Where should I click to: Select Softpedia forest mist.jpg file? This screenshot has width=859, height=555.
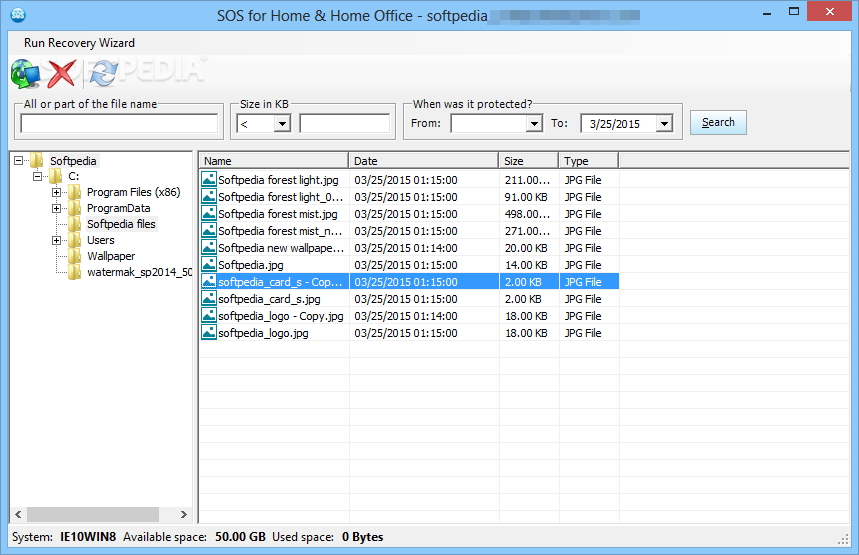pyautogui.click(x=278, y=214)
